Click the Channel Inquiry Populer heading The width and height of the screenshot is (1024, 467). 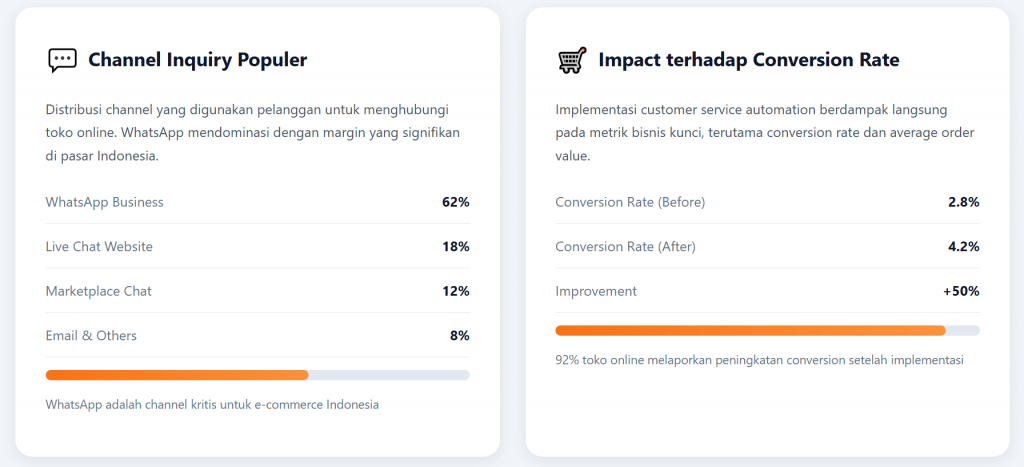click(197, 60)
